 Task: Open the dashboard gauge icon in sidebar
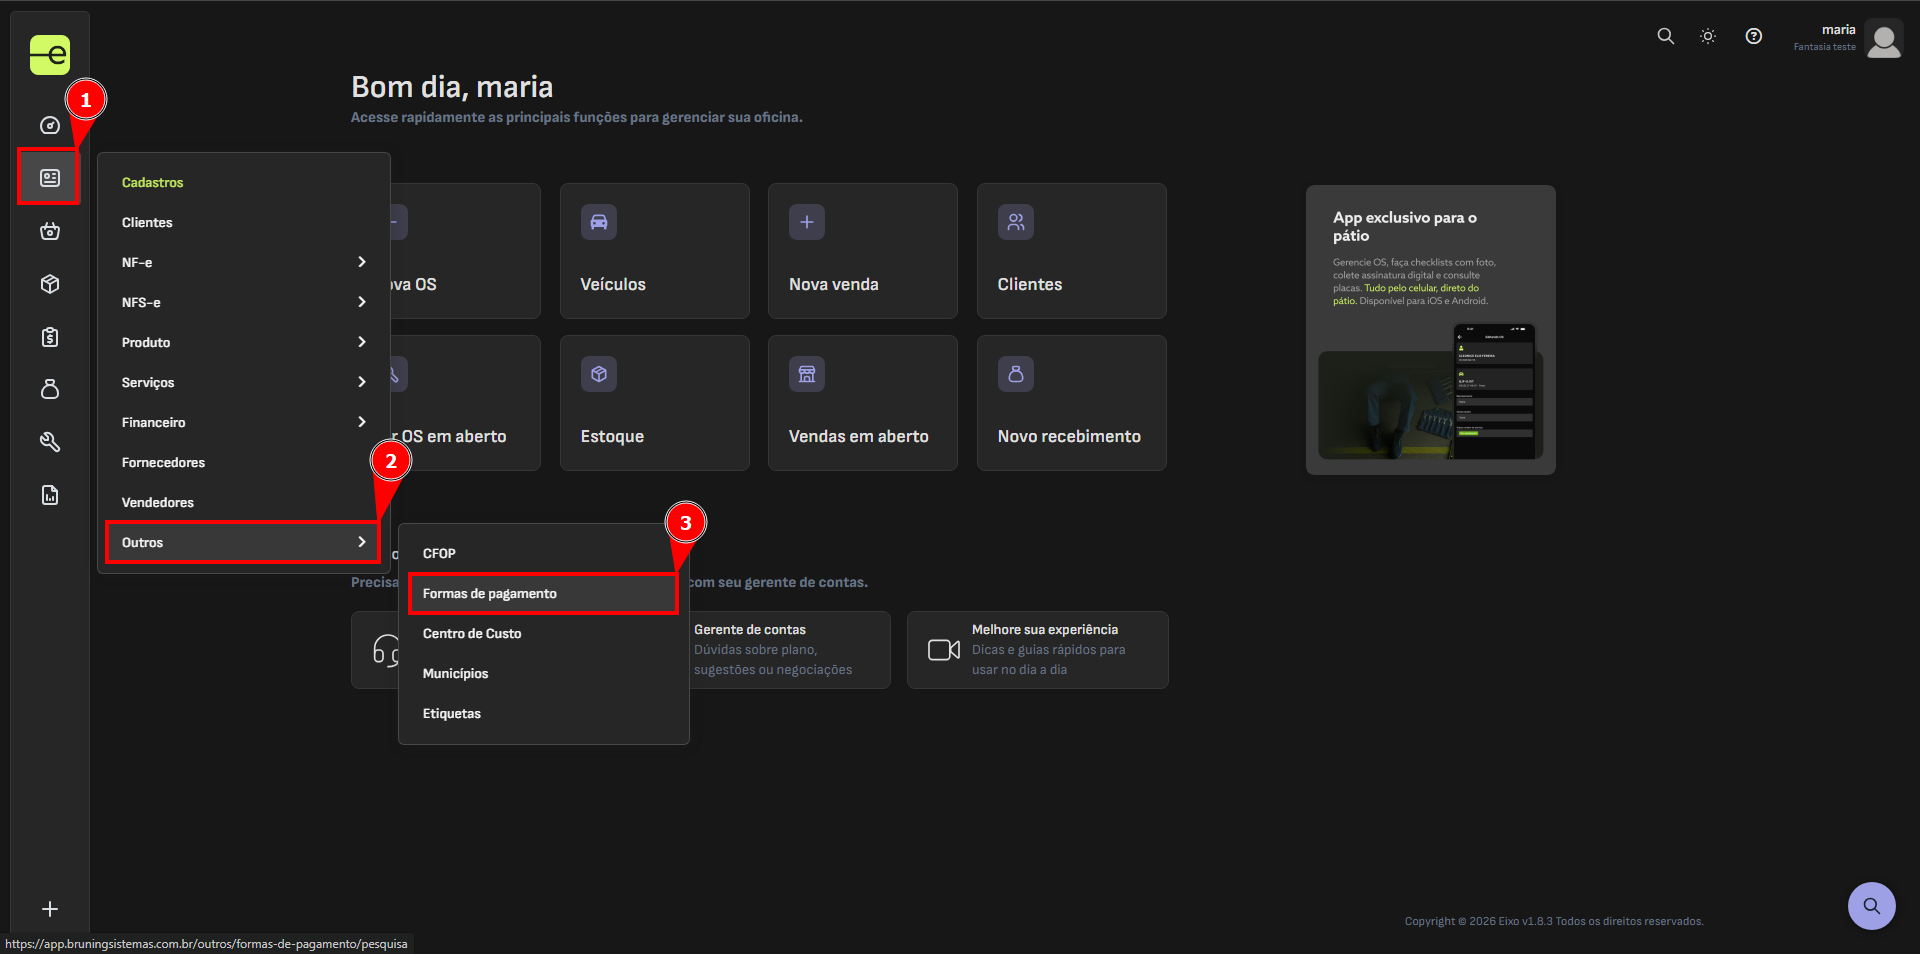click(50, 125)
